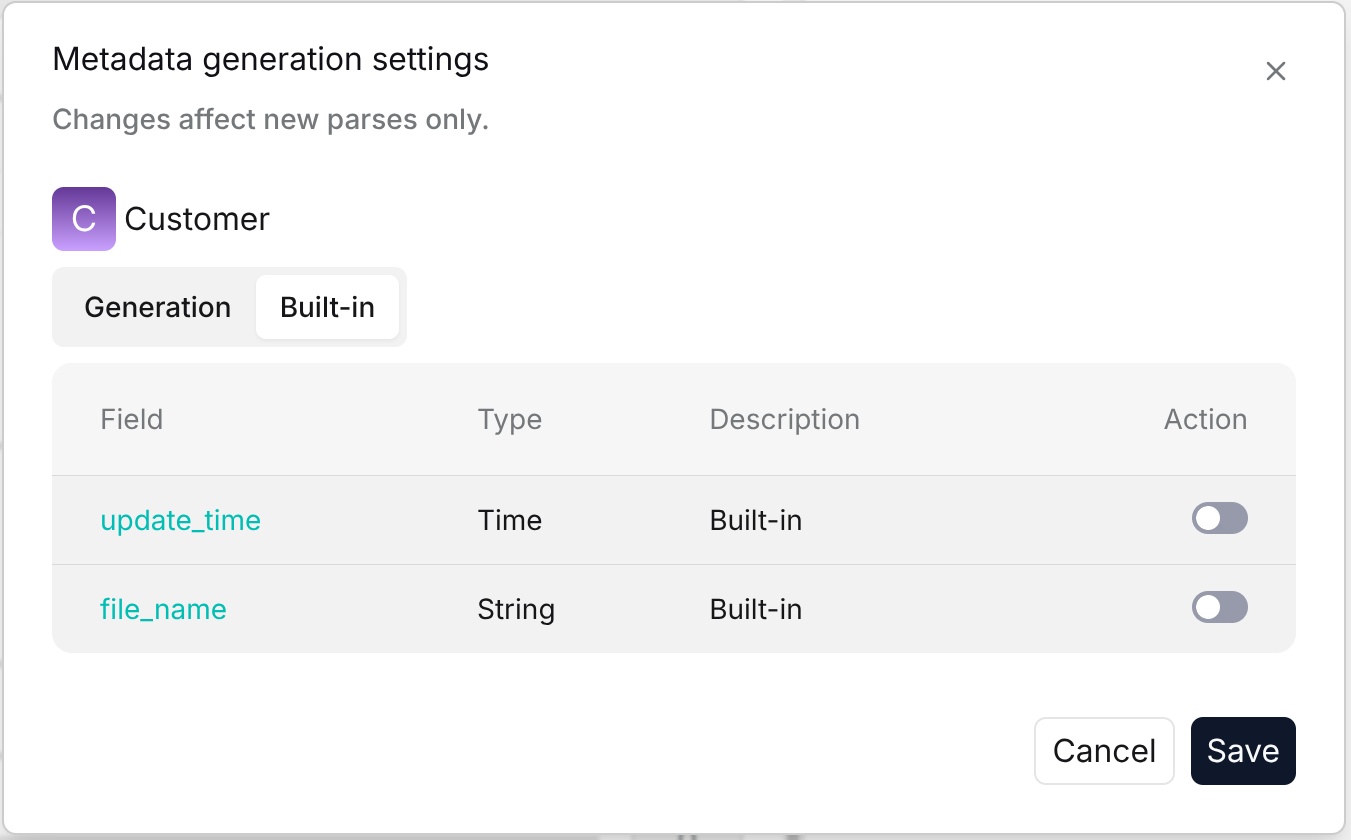
Task: Click the Type column header
Action: point(510,419)
